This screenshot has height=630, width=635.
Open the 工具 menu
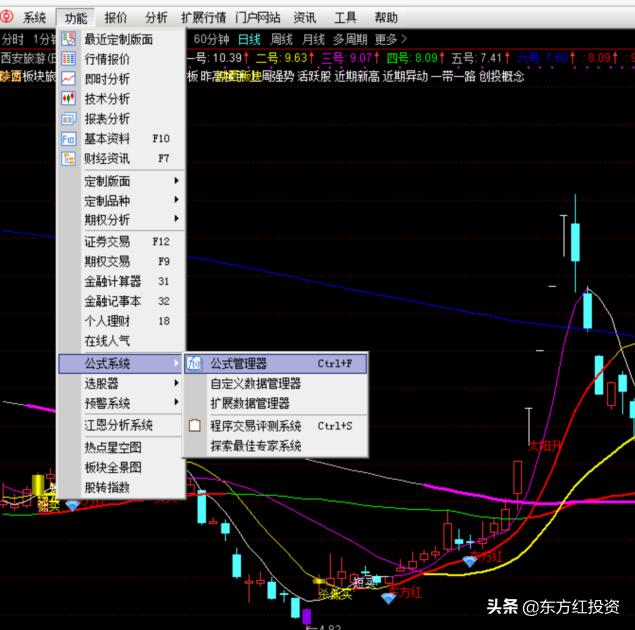pos(345,18)
